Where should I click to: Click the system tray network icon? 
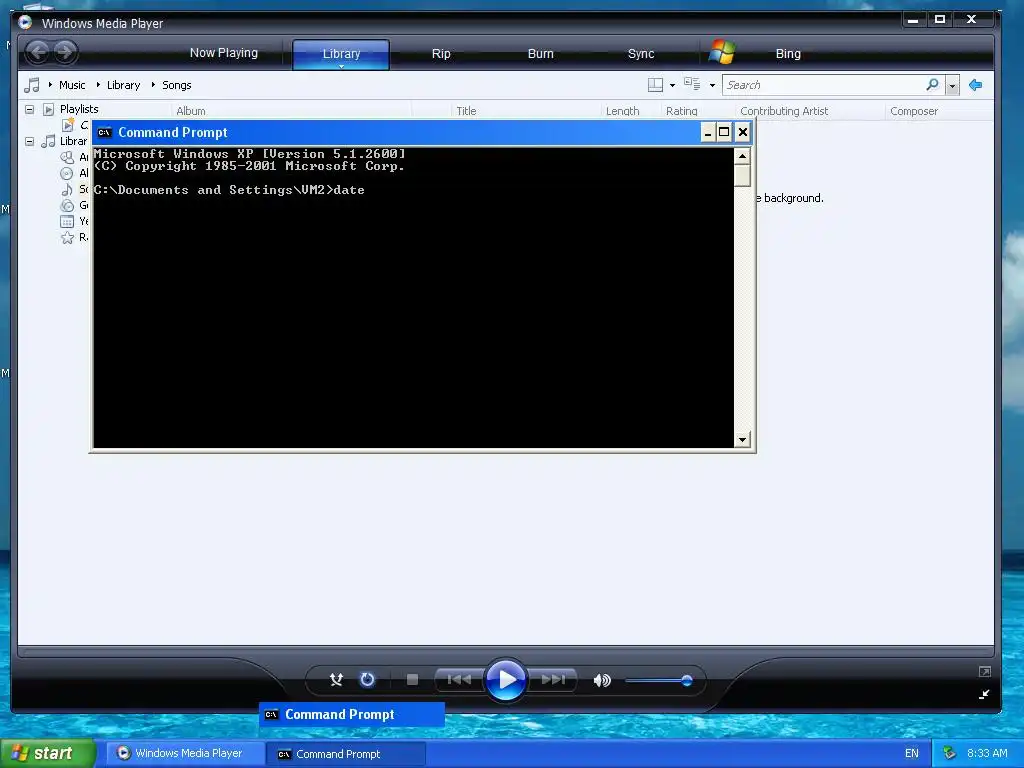[950, 753]
